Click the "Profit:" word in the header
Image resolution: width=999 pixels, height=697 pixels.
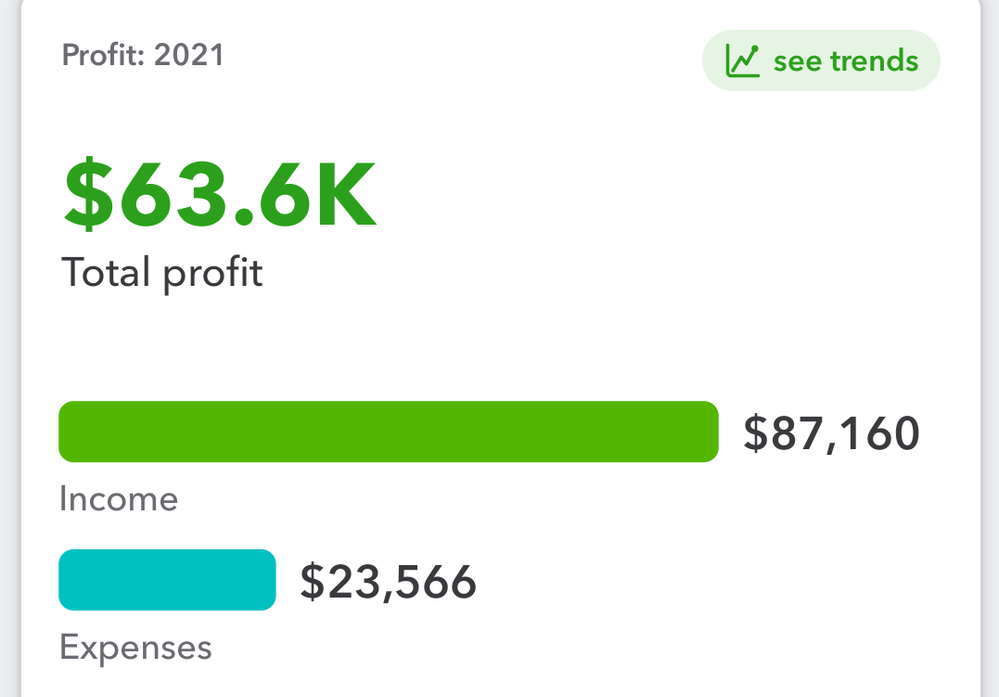[104, 54]
